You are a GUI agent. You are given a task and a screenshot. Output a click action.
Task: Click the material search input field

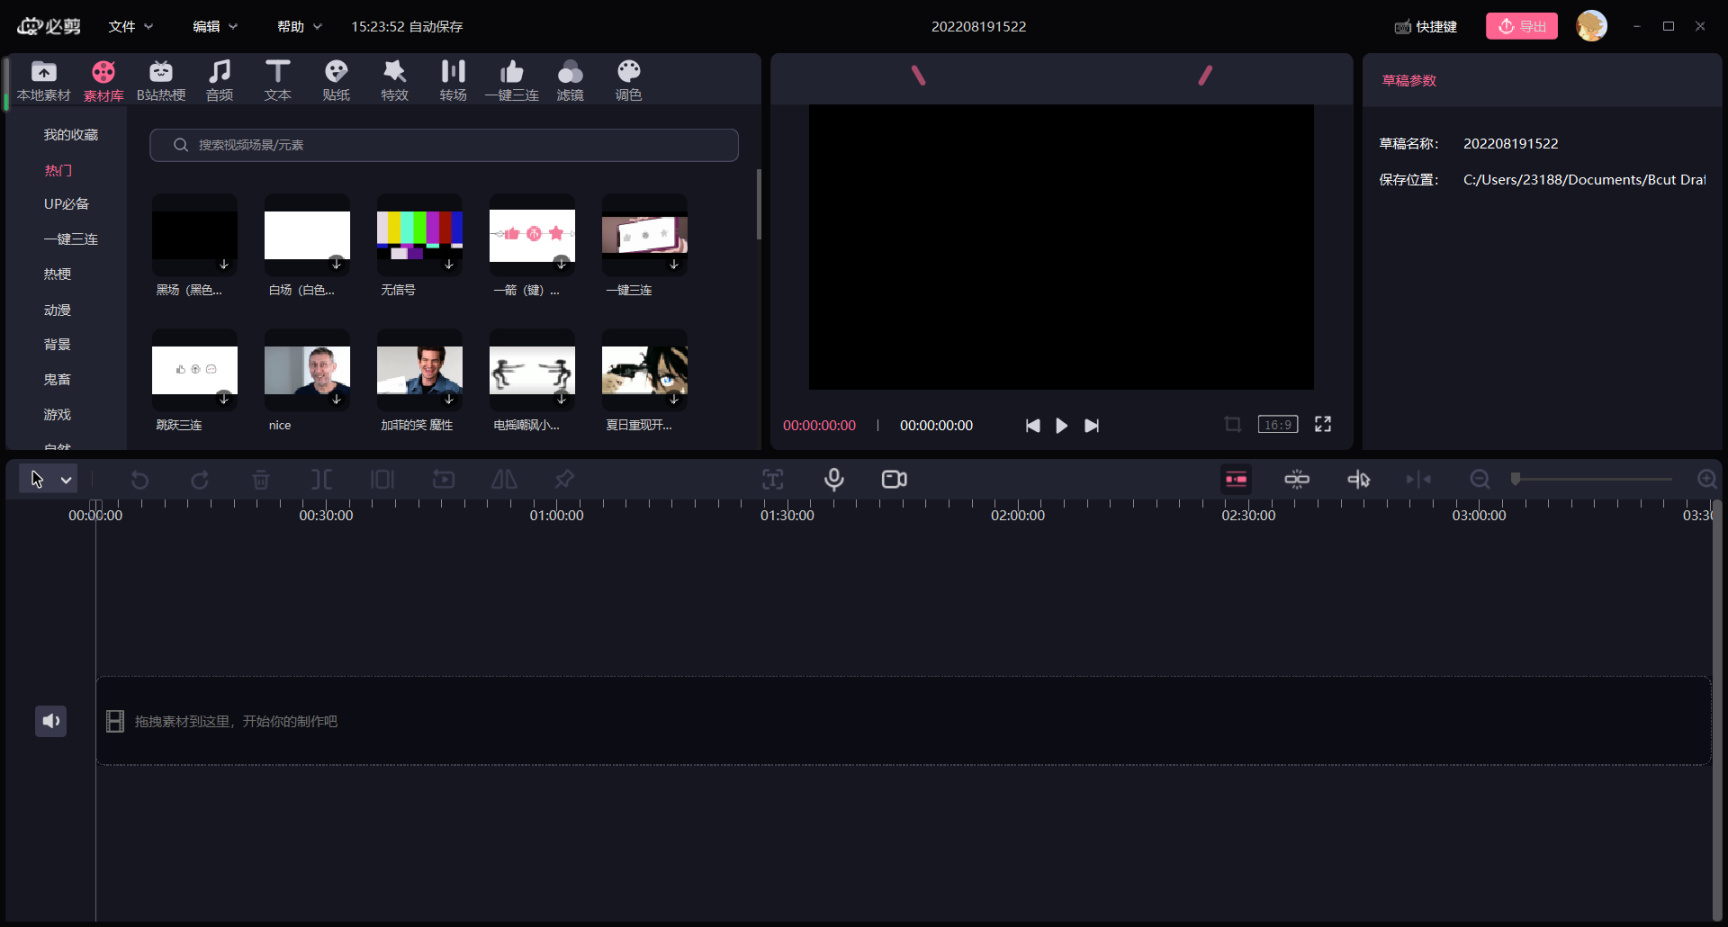click(444, 145)
